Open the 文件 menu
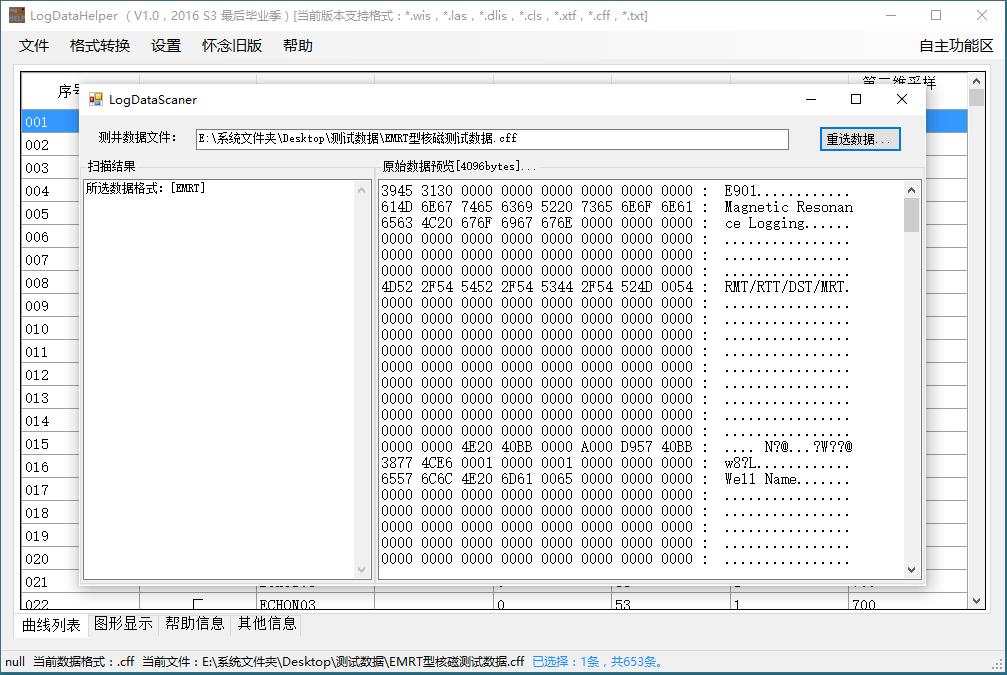 tap(34, 46)
